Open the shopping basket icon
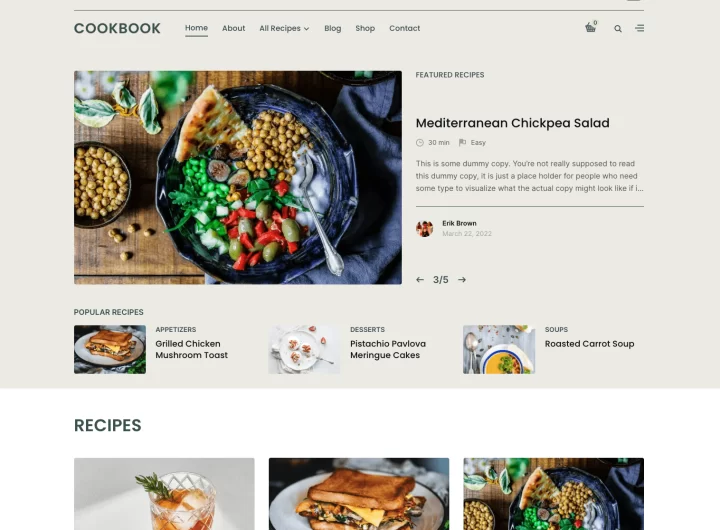Image resolution: width=720 pixels, height=530 pixels. point(591,28)
